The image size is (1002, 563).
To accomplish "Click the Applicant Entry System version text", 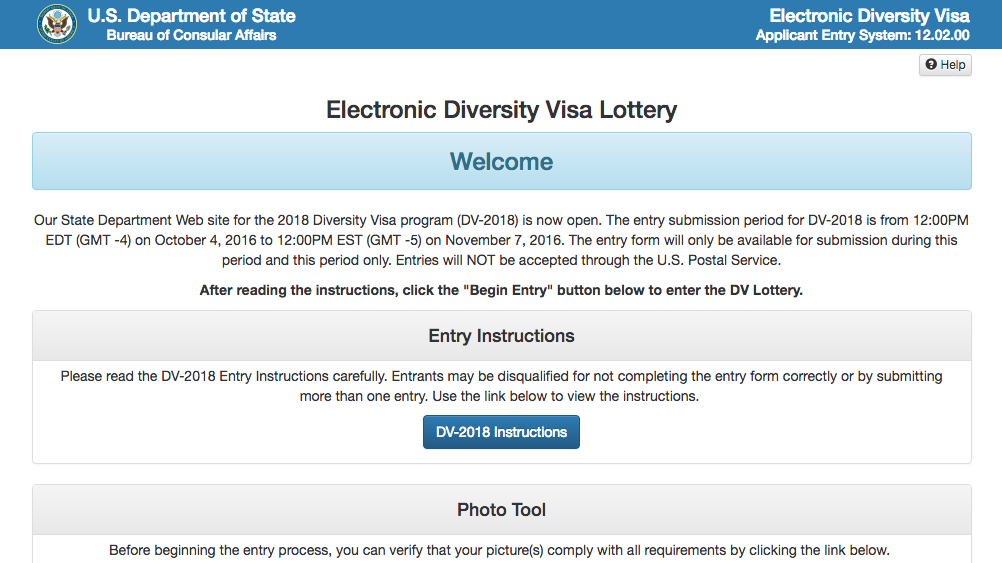I will (863, 35).
